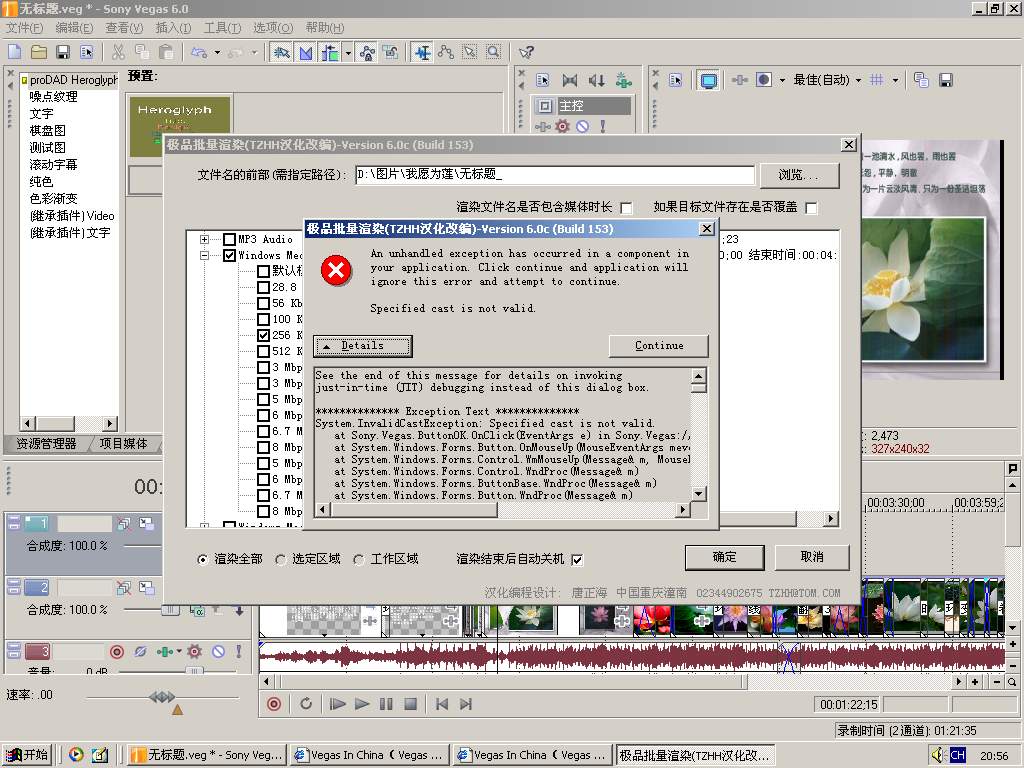Click the Copy icon in main toolbar
Image resolution: width=1024 pixels, height=768 pixels.
pos(142,52)
